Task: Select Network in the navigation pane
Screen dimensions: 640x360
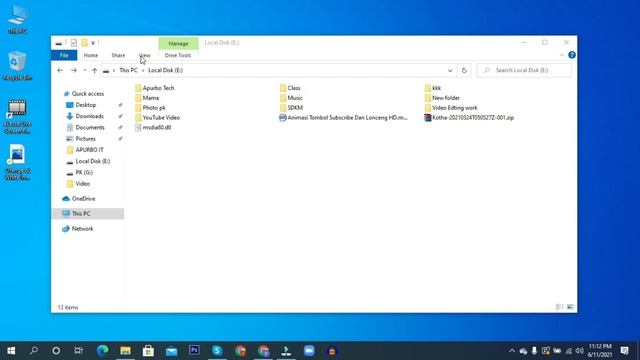Action: click(82, 229)
